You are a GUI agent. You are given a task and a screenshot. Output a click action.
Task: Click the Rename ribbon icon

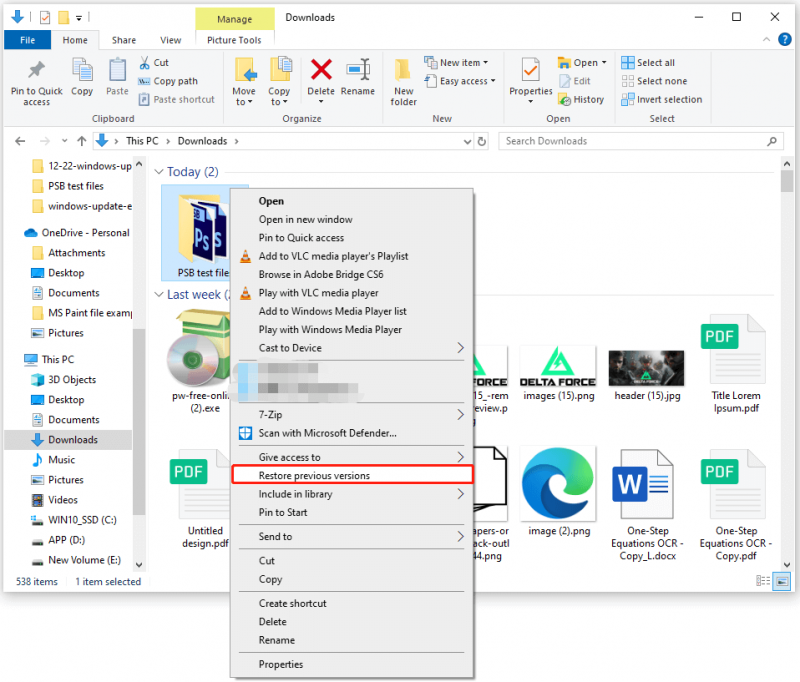pos(358,69)
